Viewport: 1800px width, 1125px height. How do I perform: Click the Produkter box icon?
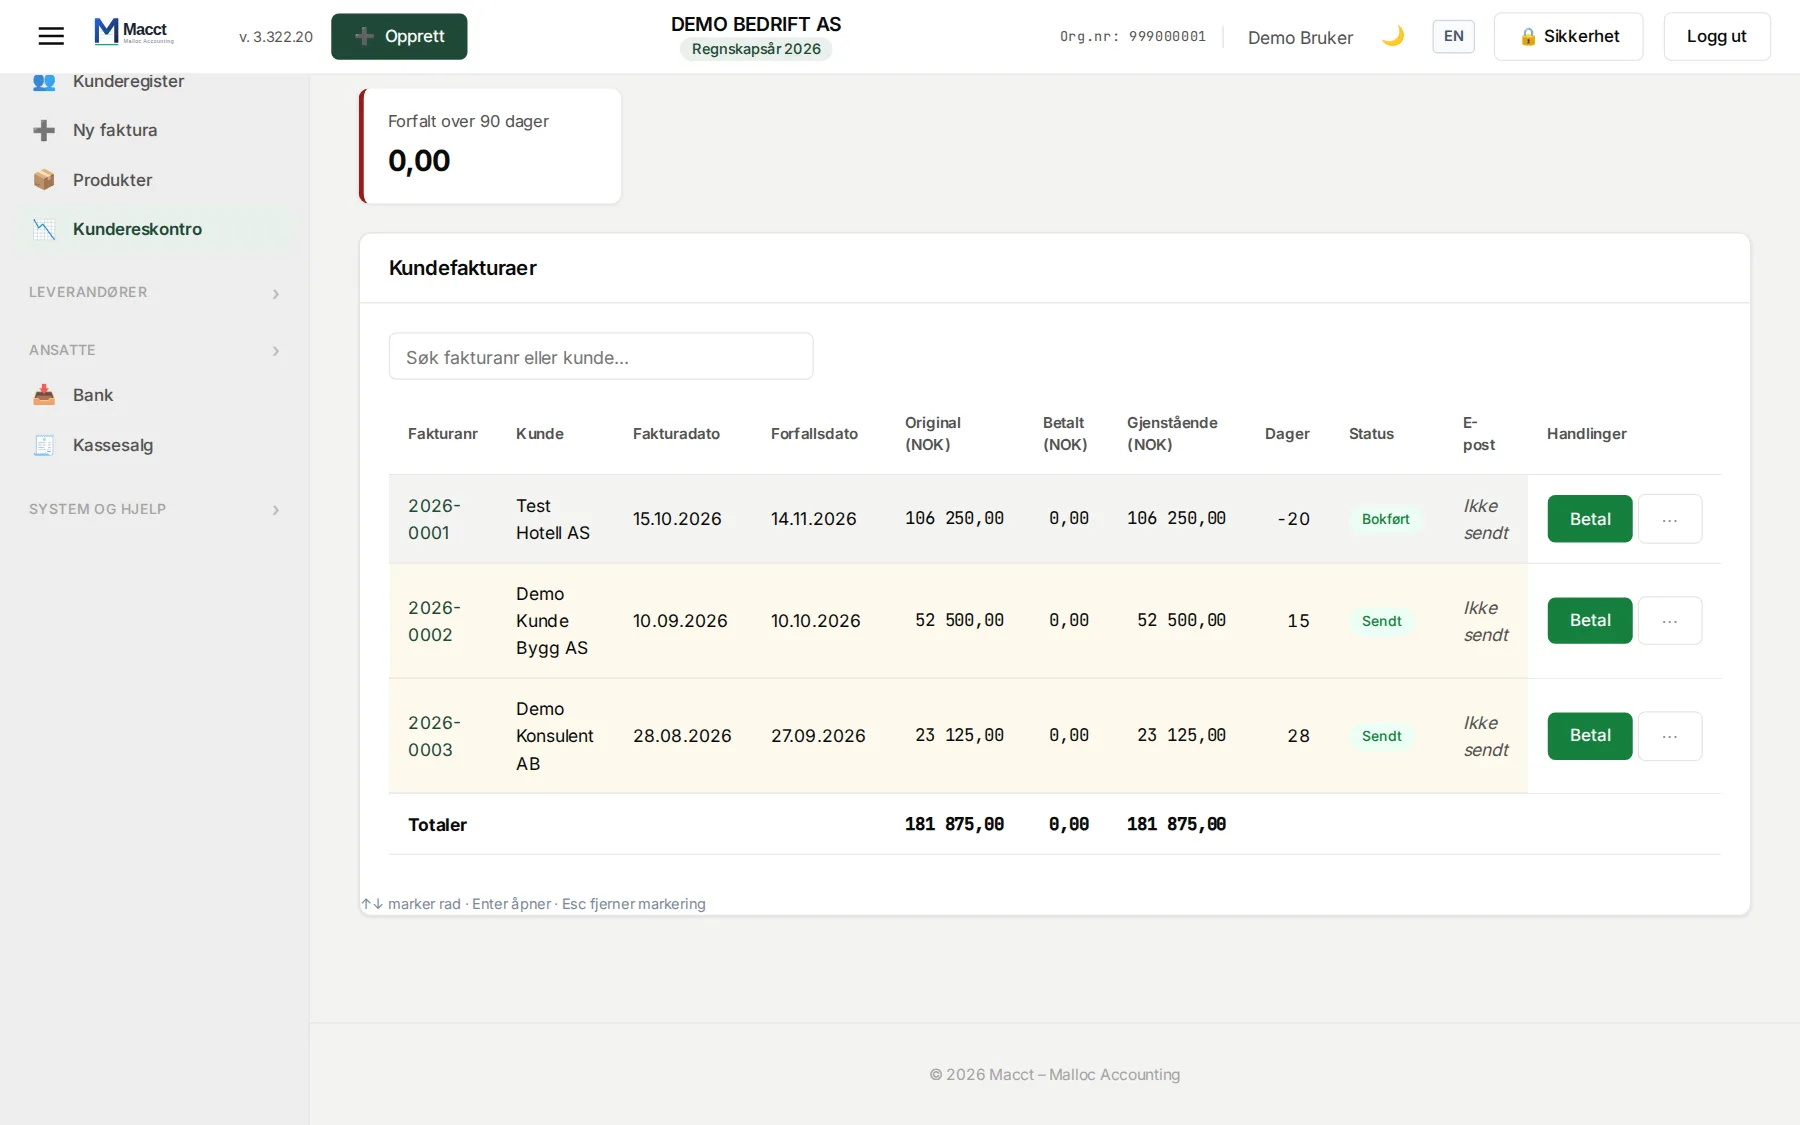(x=44, y=180)
